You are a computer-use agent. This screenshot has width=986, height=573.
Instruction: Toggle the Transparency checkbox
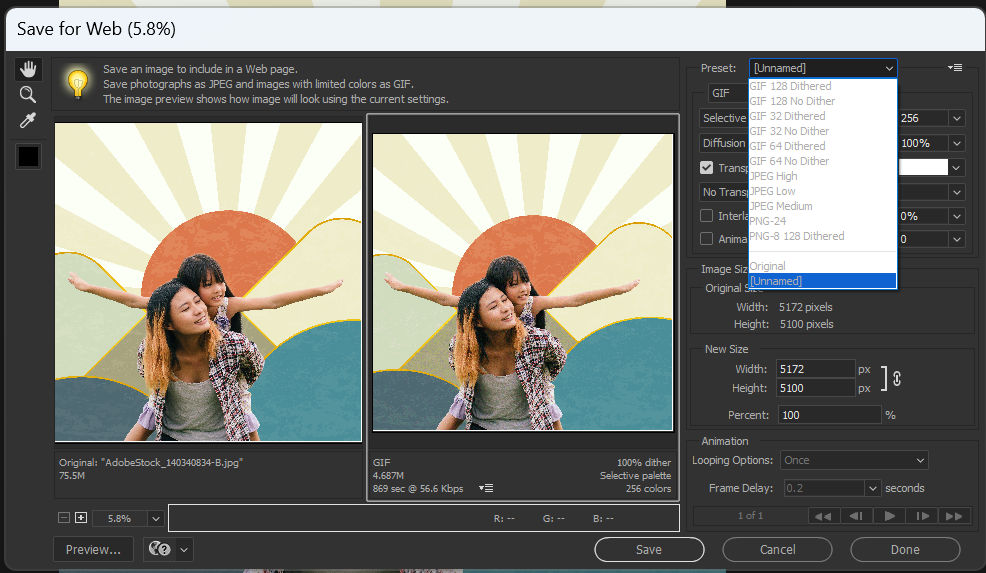point(707,168)
